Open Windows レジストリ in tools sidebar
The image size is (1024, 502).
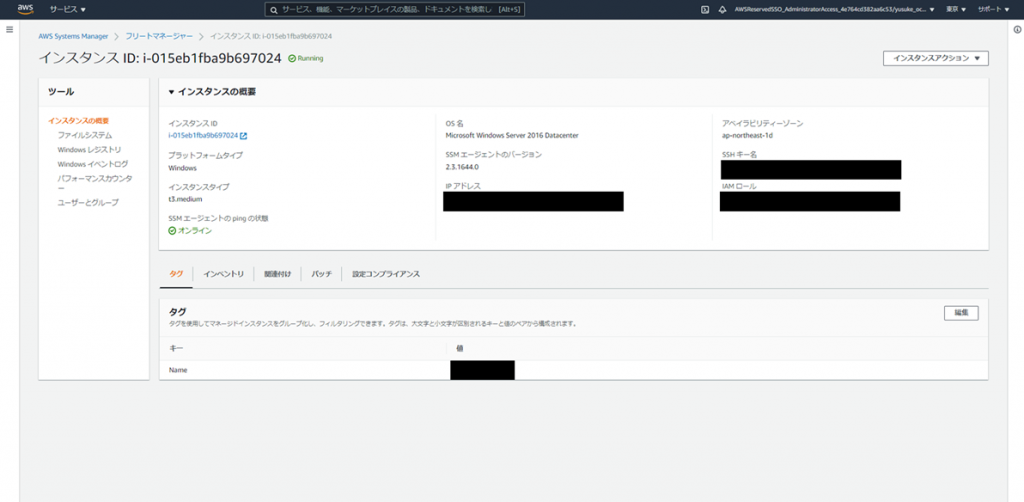pos(89,149)
